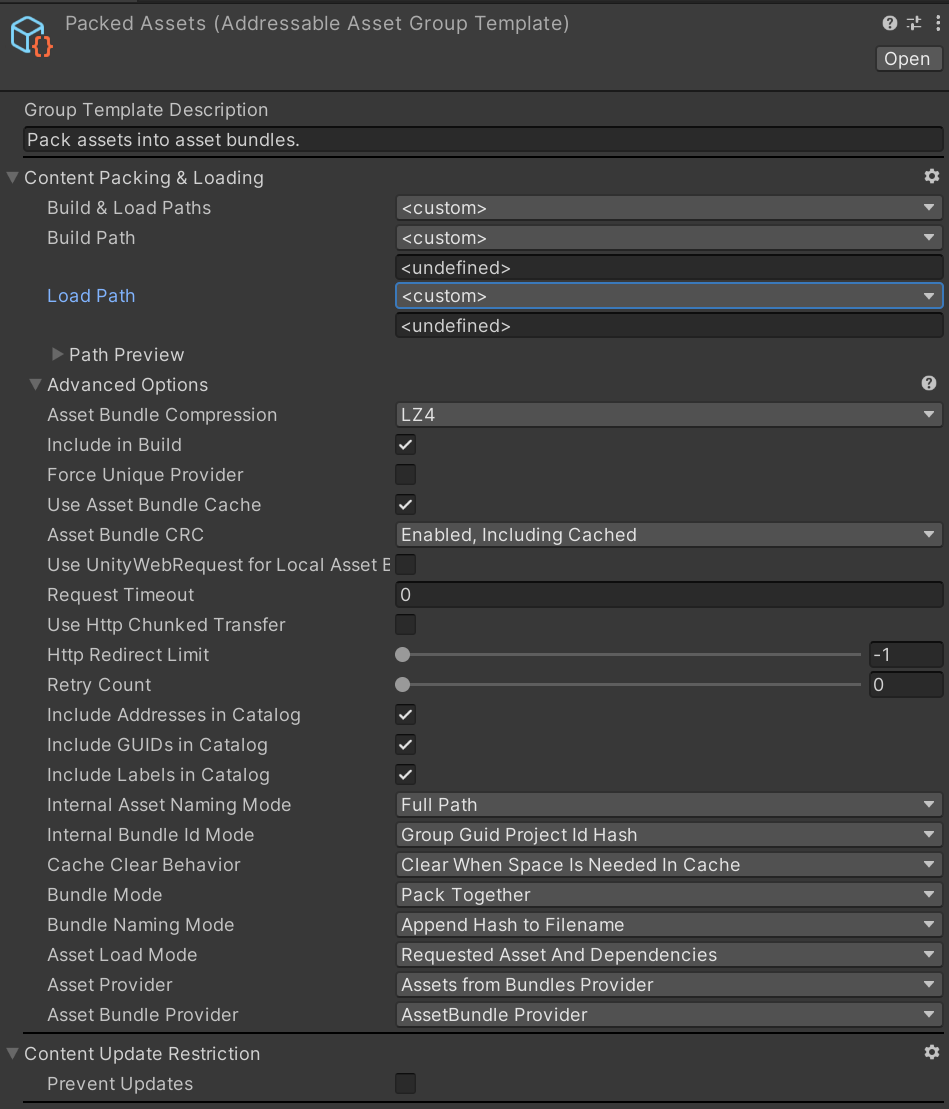Open the preset selector icon in header
This screenshot has width=949, height=1109.
914,23
